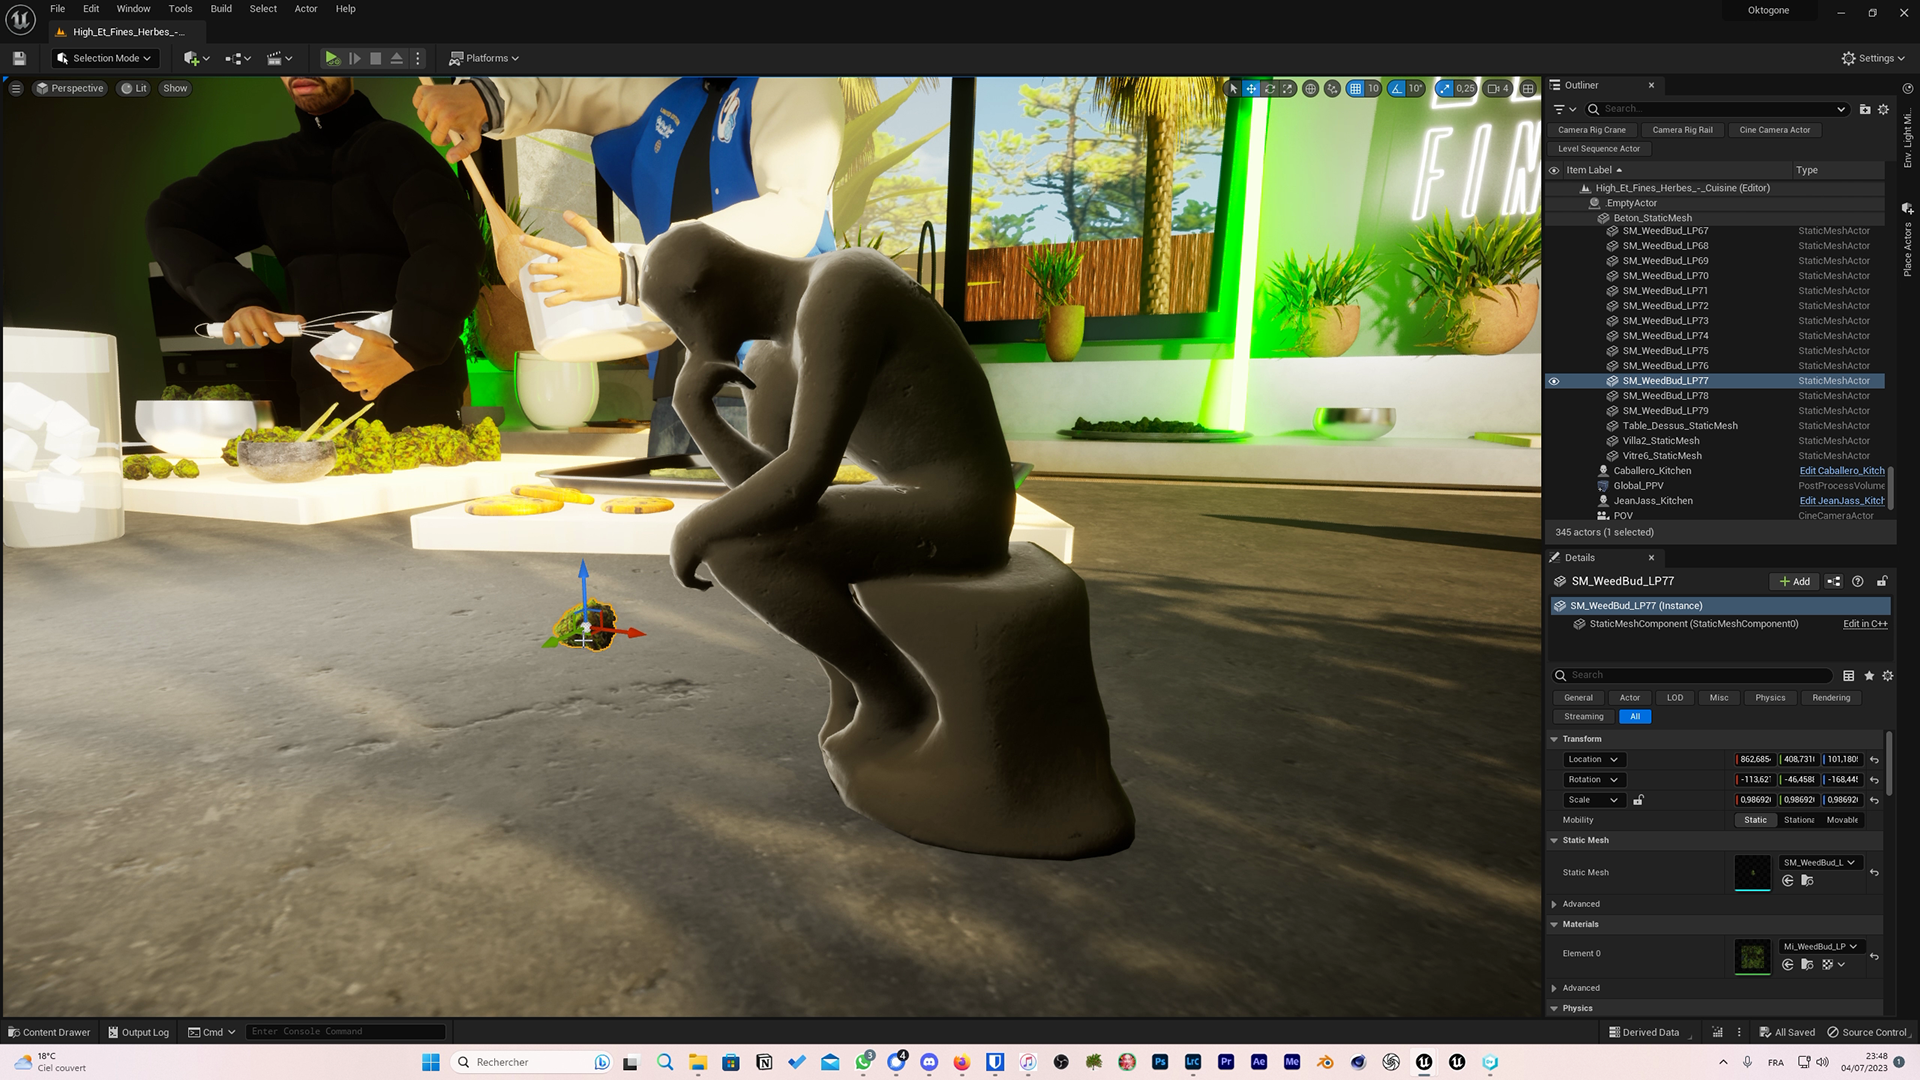Open the Location type dropdown
Viewport: 1920px width, 1080px height.
tap(1592, 759)
